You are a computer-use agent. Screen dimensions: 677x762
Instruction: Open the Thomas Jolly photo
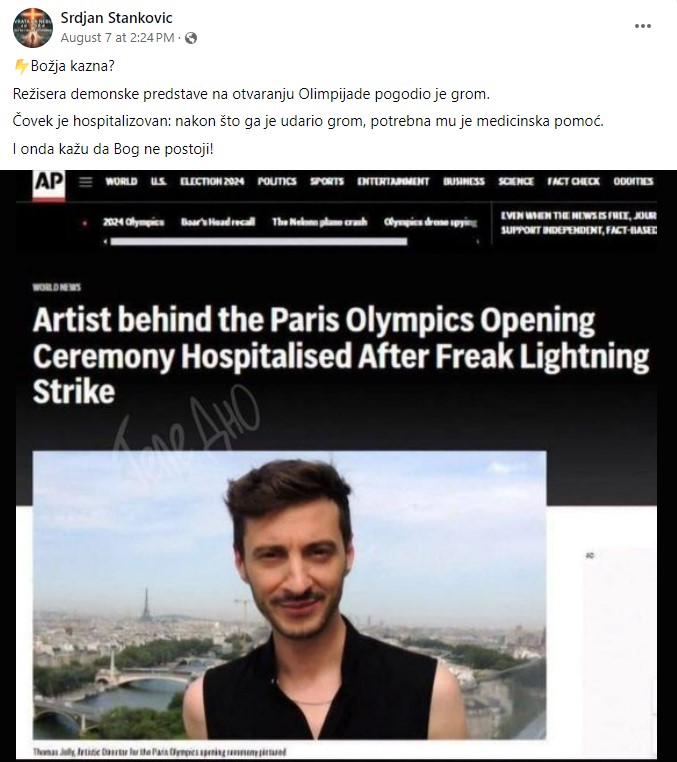289,595
